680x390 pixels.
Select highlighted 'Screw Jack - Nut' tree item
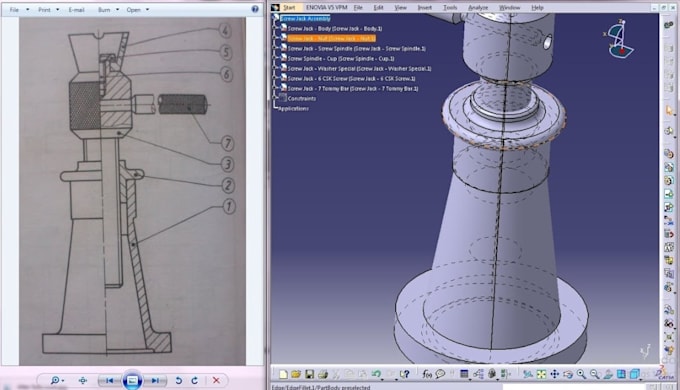331,39
